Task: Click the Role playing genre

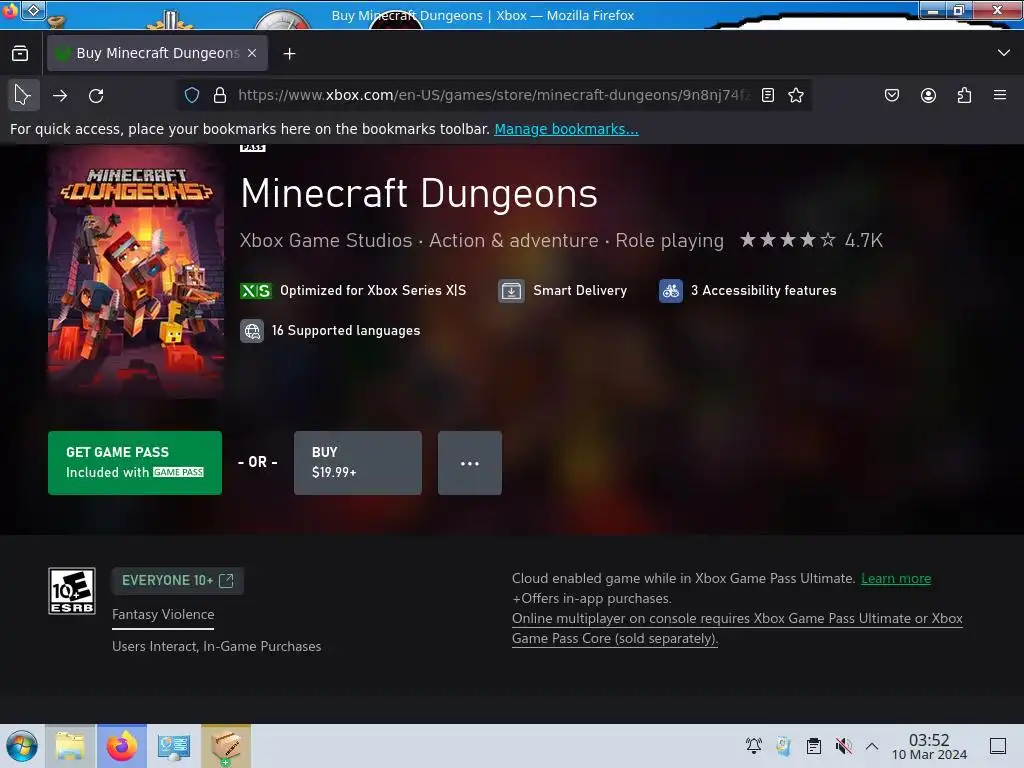Action: [x=669, y=240]
